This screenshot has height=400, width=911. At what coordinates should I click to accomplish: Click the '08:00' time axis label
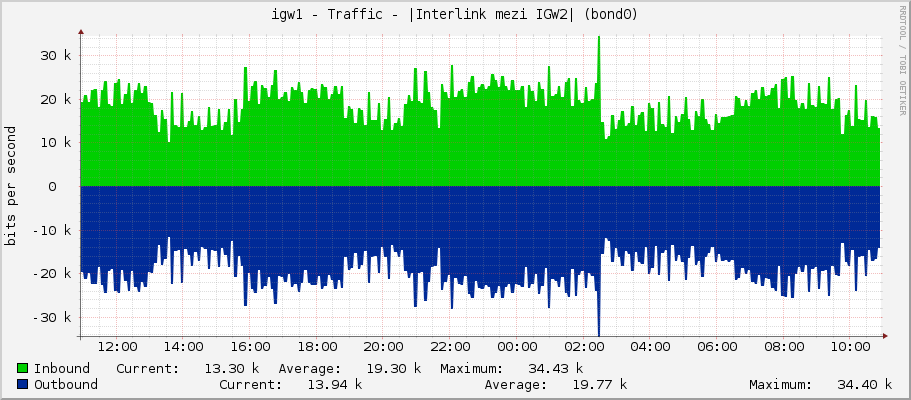[786, 348]
